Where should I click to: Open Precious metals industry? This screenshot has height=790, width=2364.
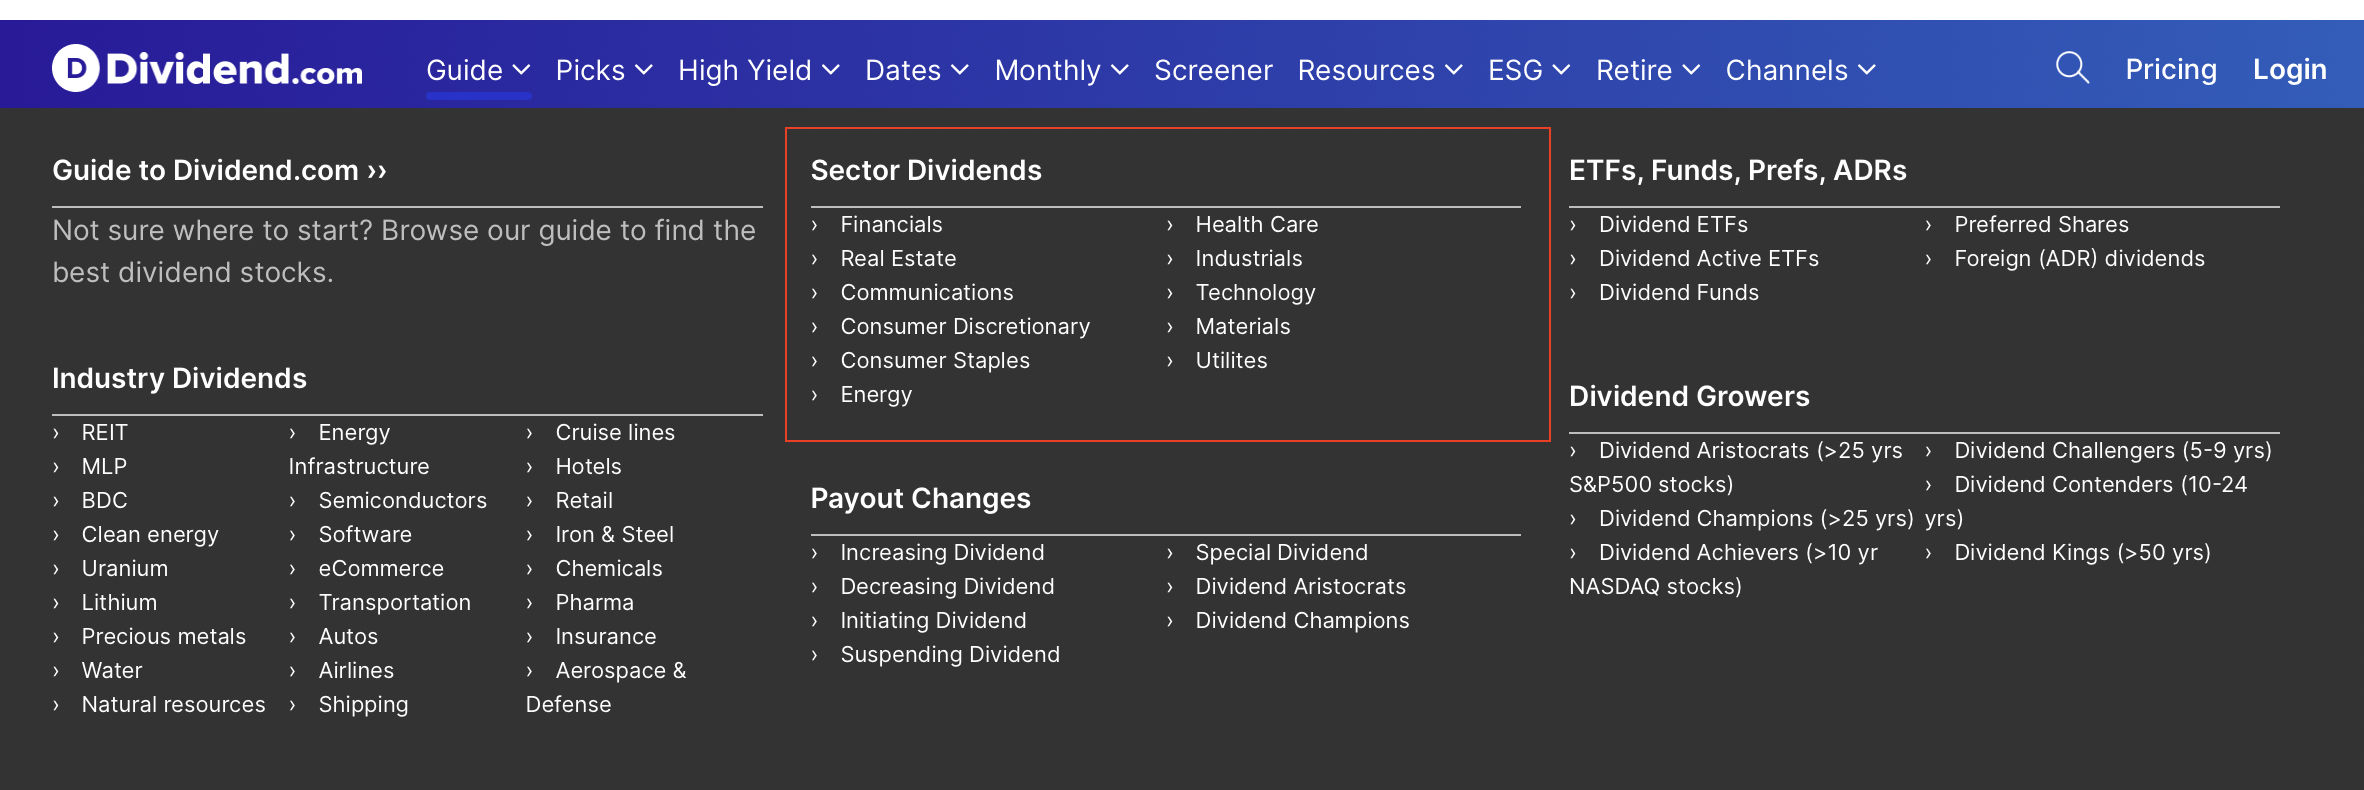163,636
